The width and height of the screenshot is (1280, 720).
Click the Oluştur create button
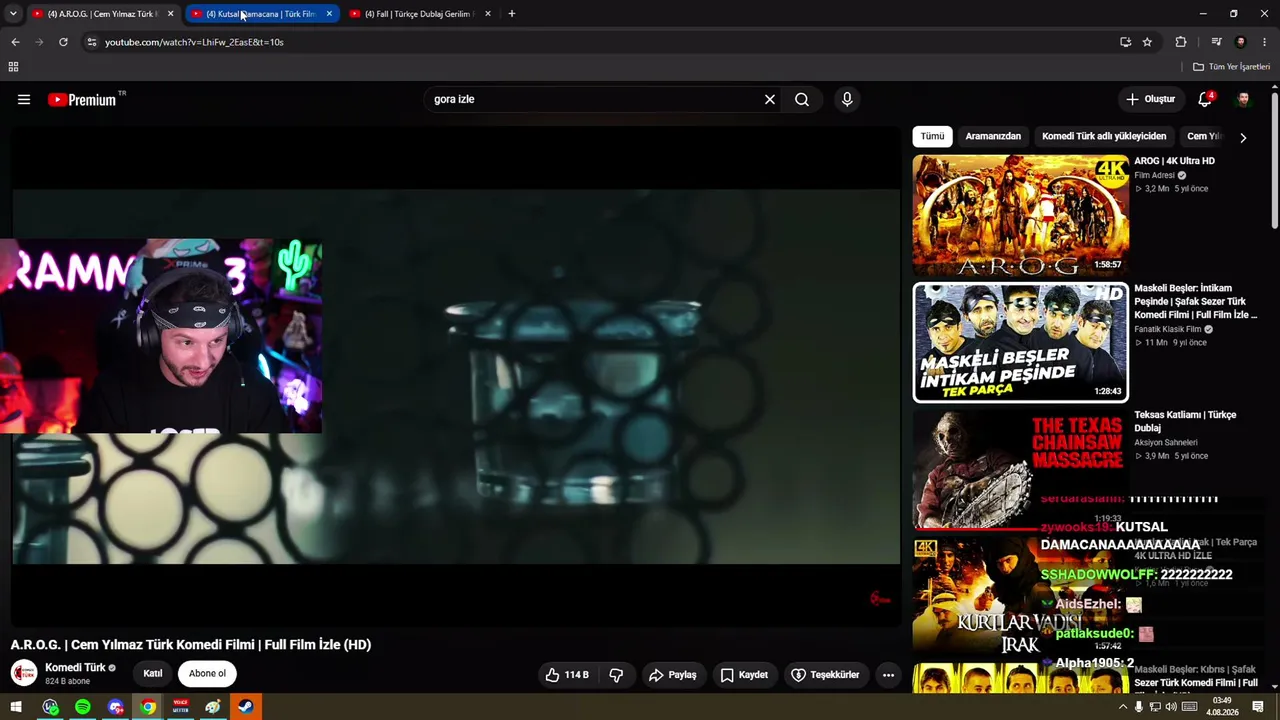coord(1150,99)
